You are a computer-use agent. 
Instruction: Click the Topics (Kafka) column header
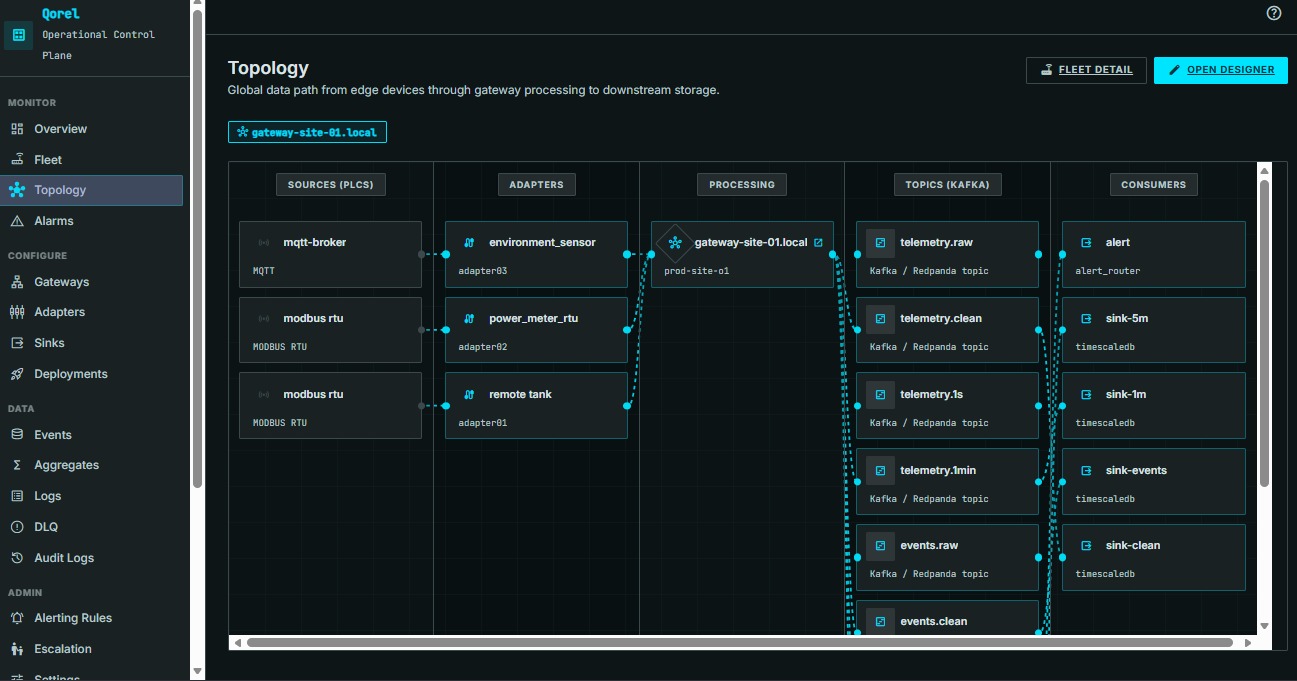point(947,185)
